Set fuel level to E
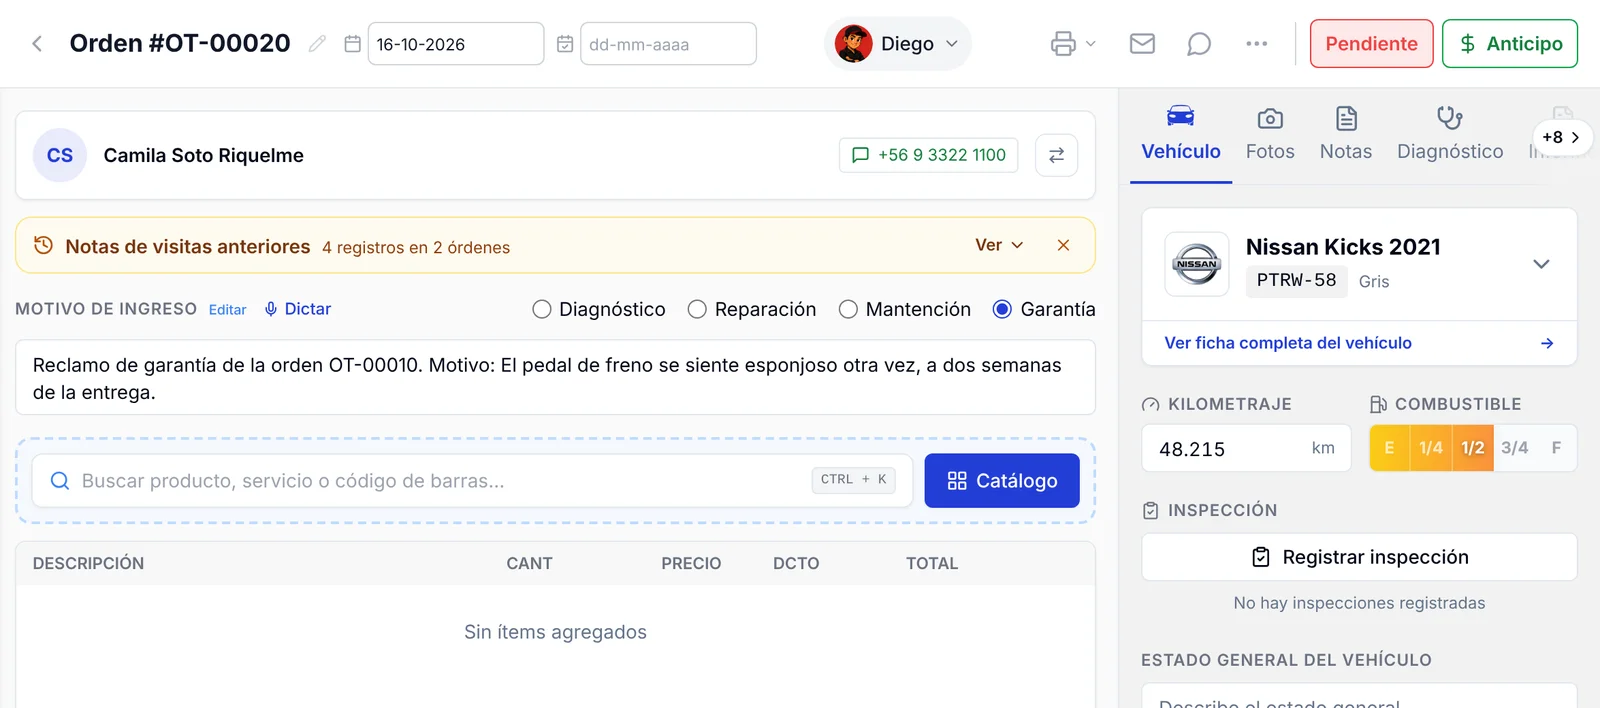Image resolution: width=1600 pixels, height=708 pixels. [x=1389, y=448]
